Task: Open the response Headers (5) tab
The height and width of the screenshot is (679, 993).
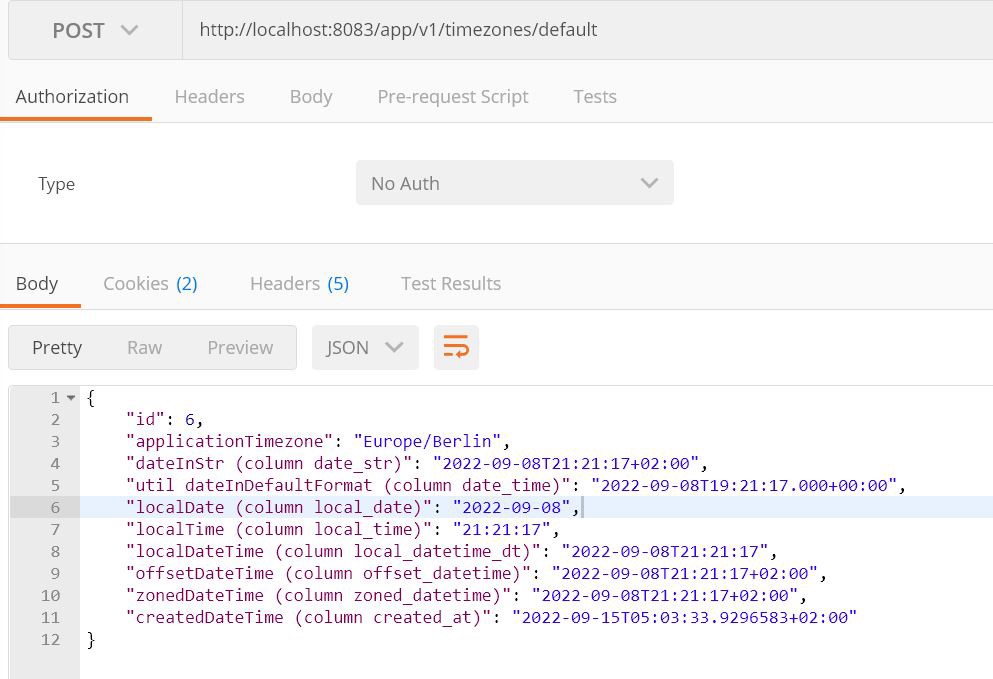Action: tap(299, 283)
